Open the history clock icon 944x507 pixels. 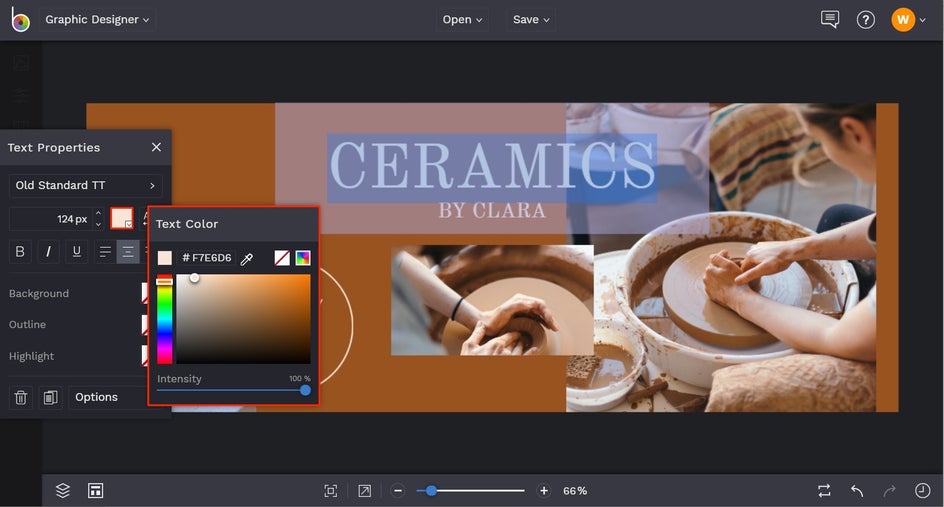tap(922, 490)
